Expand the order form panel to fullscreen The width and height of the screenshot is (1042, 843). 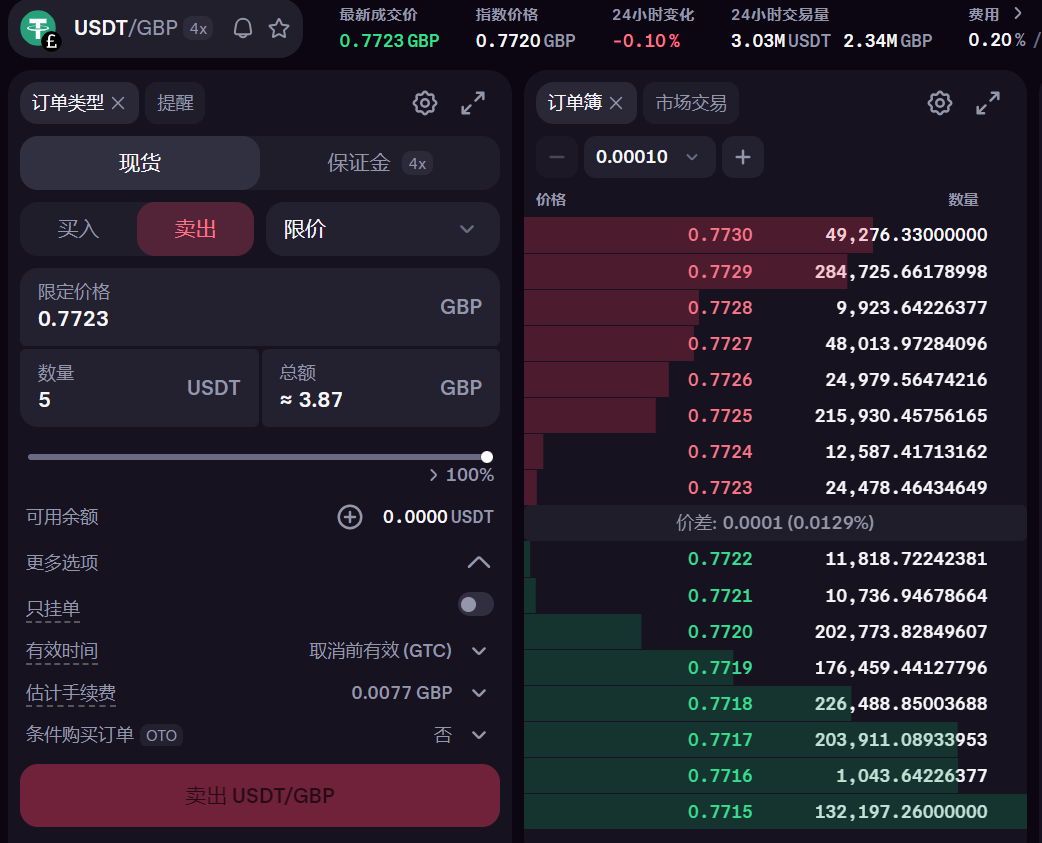pyautogui.click(x=473, y=103)
